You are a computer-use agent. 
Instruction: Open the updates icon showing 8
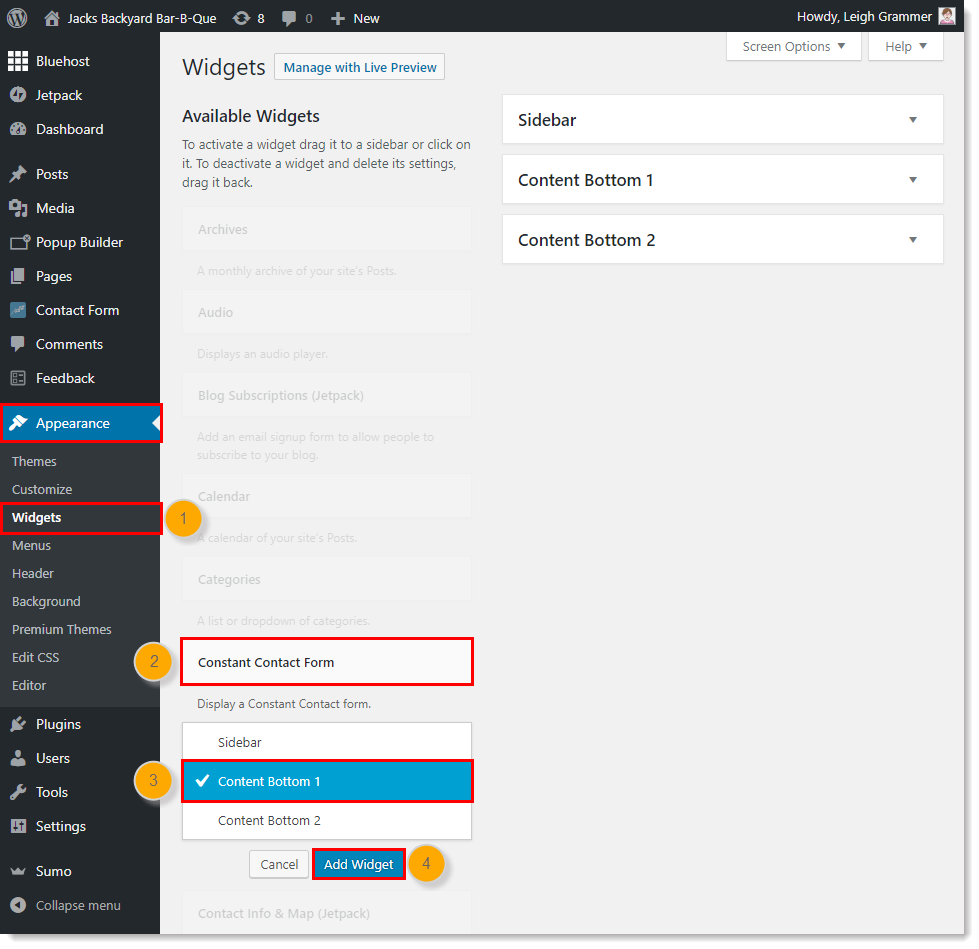[242, 18]
